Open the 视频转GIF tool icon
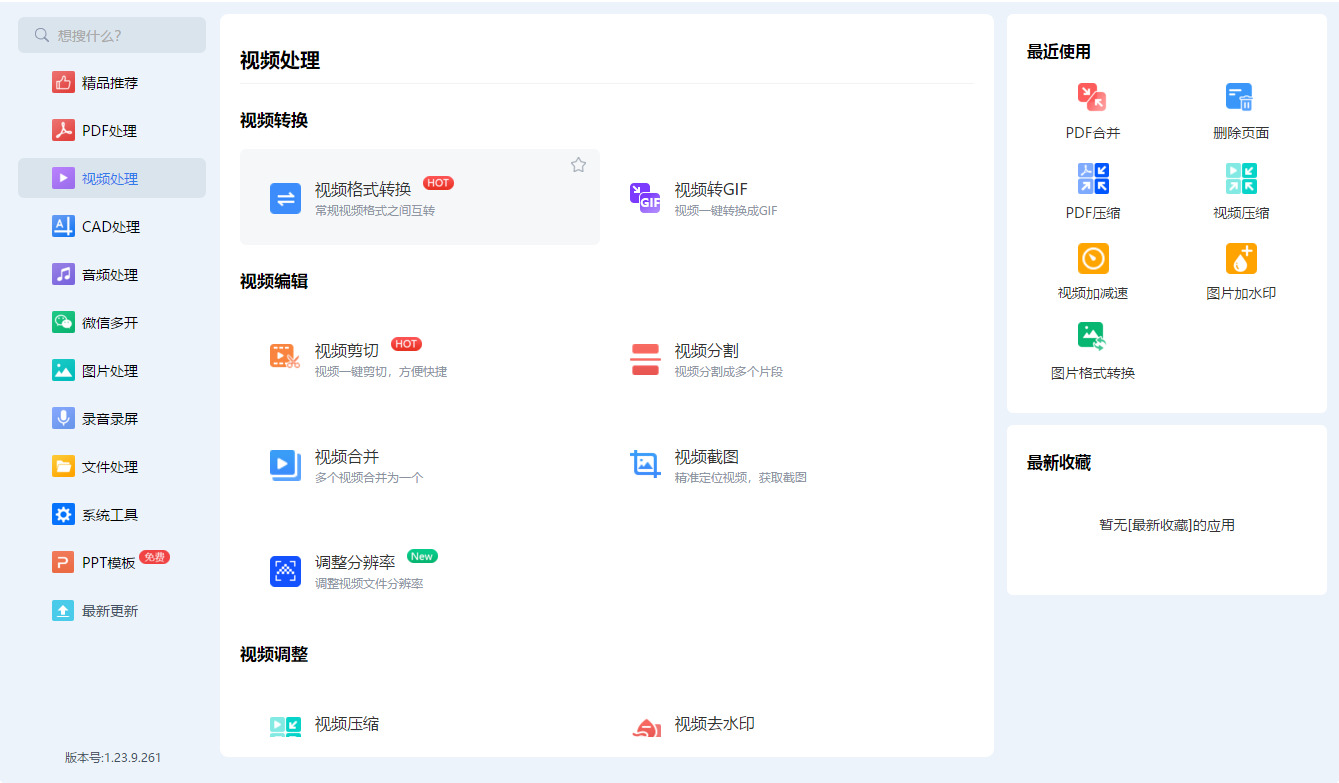The width and height of the screenshot is (1339, 783). tap(645, 198)
